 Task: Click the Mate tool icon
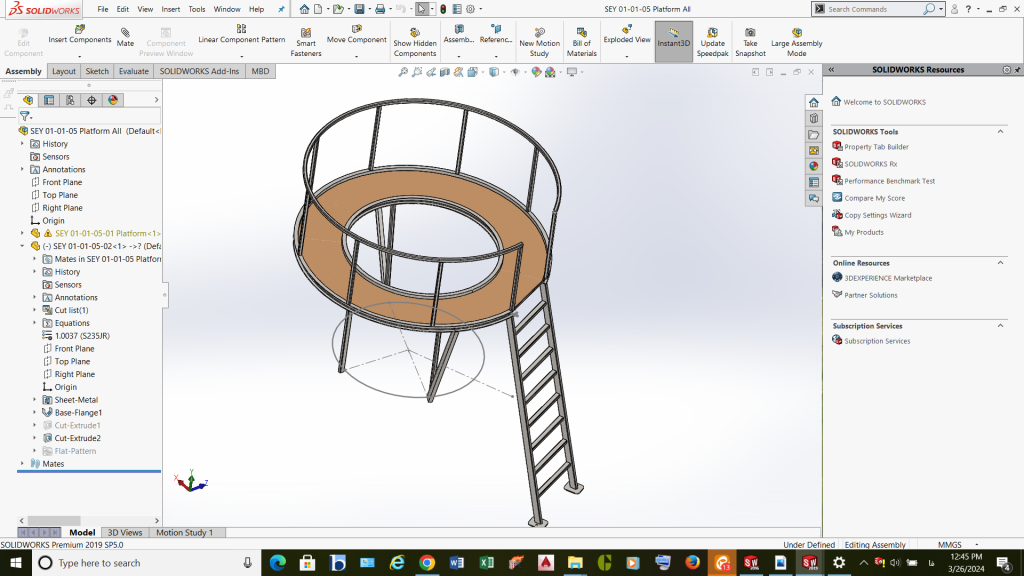pos(125,37)
